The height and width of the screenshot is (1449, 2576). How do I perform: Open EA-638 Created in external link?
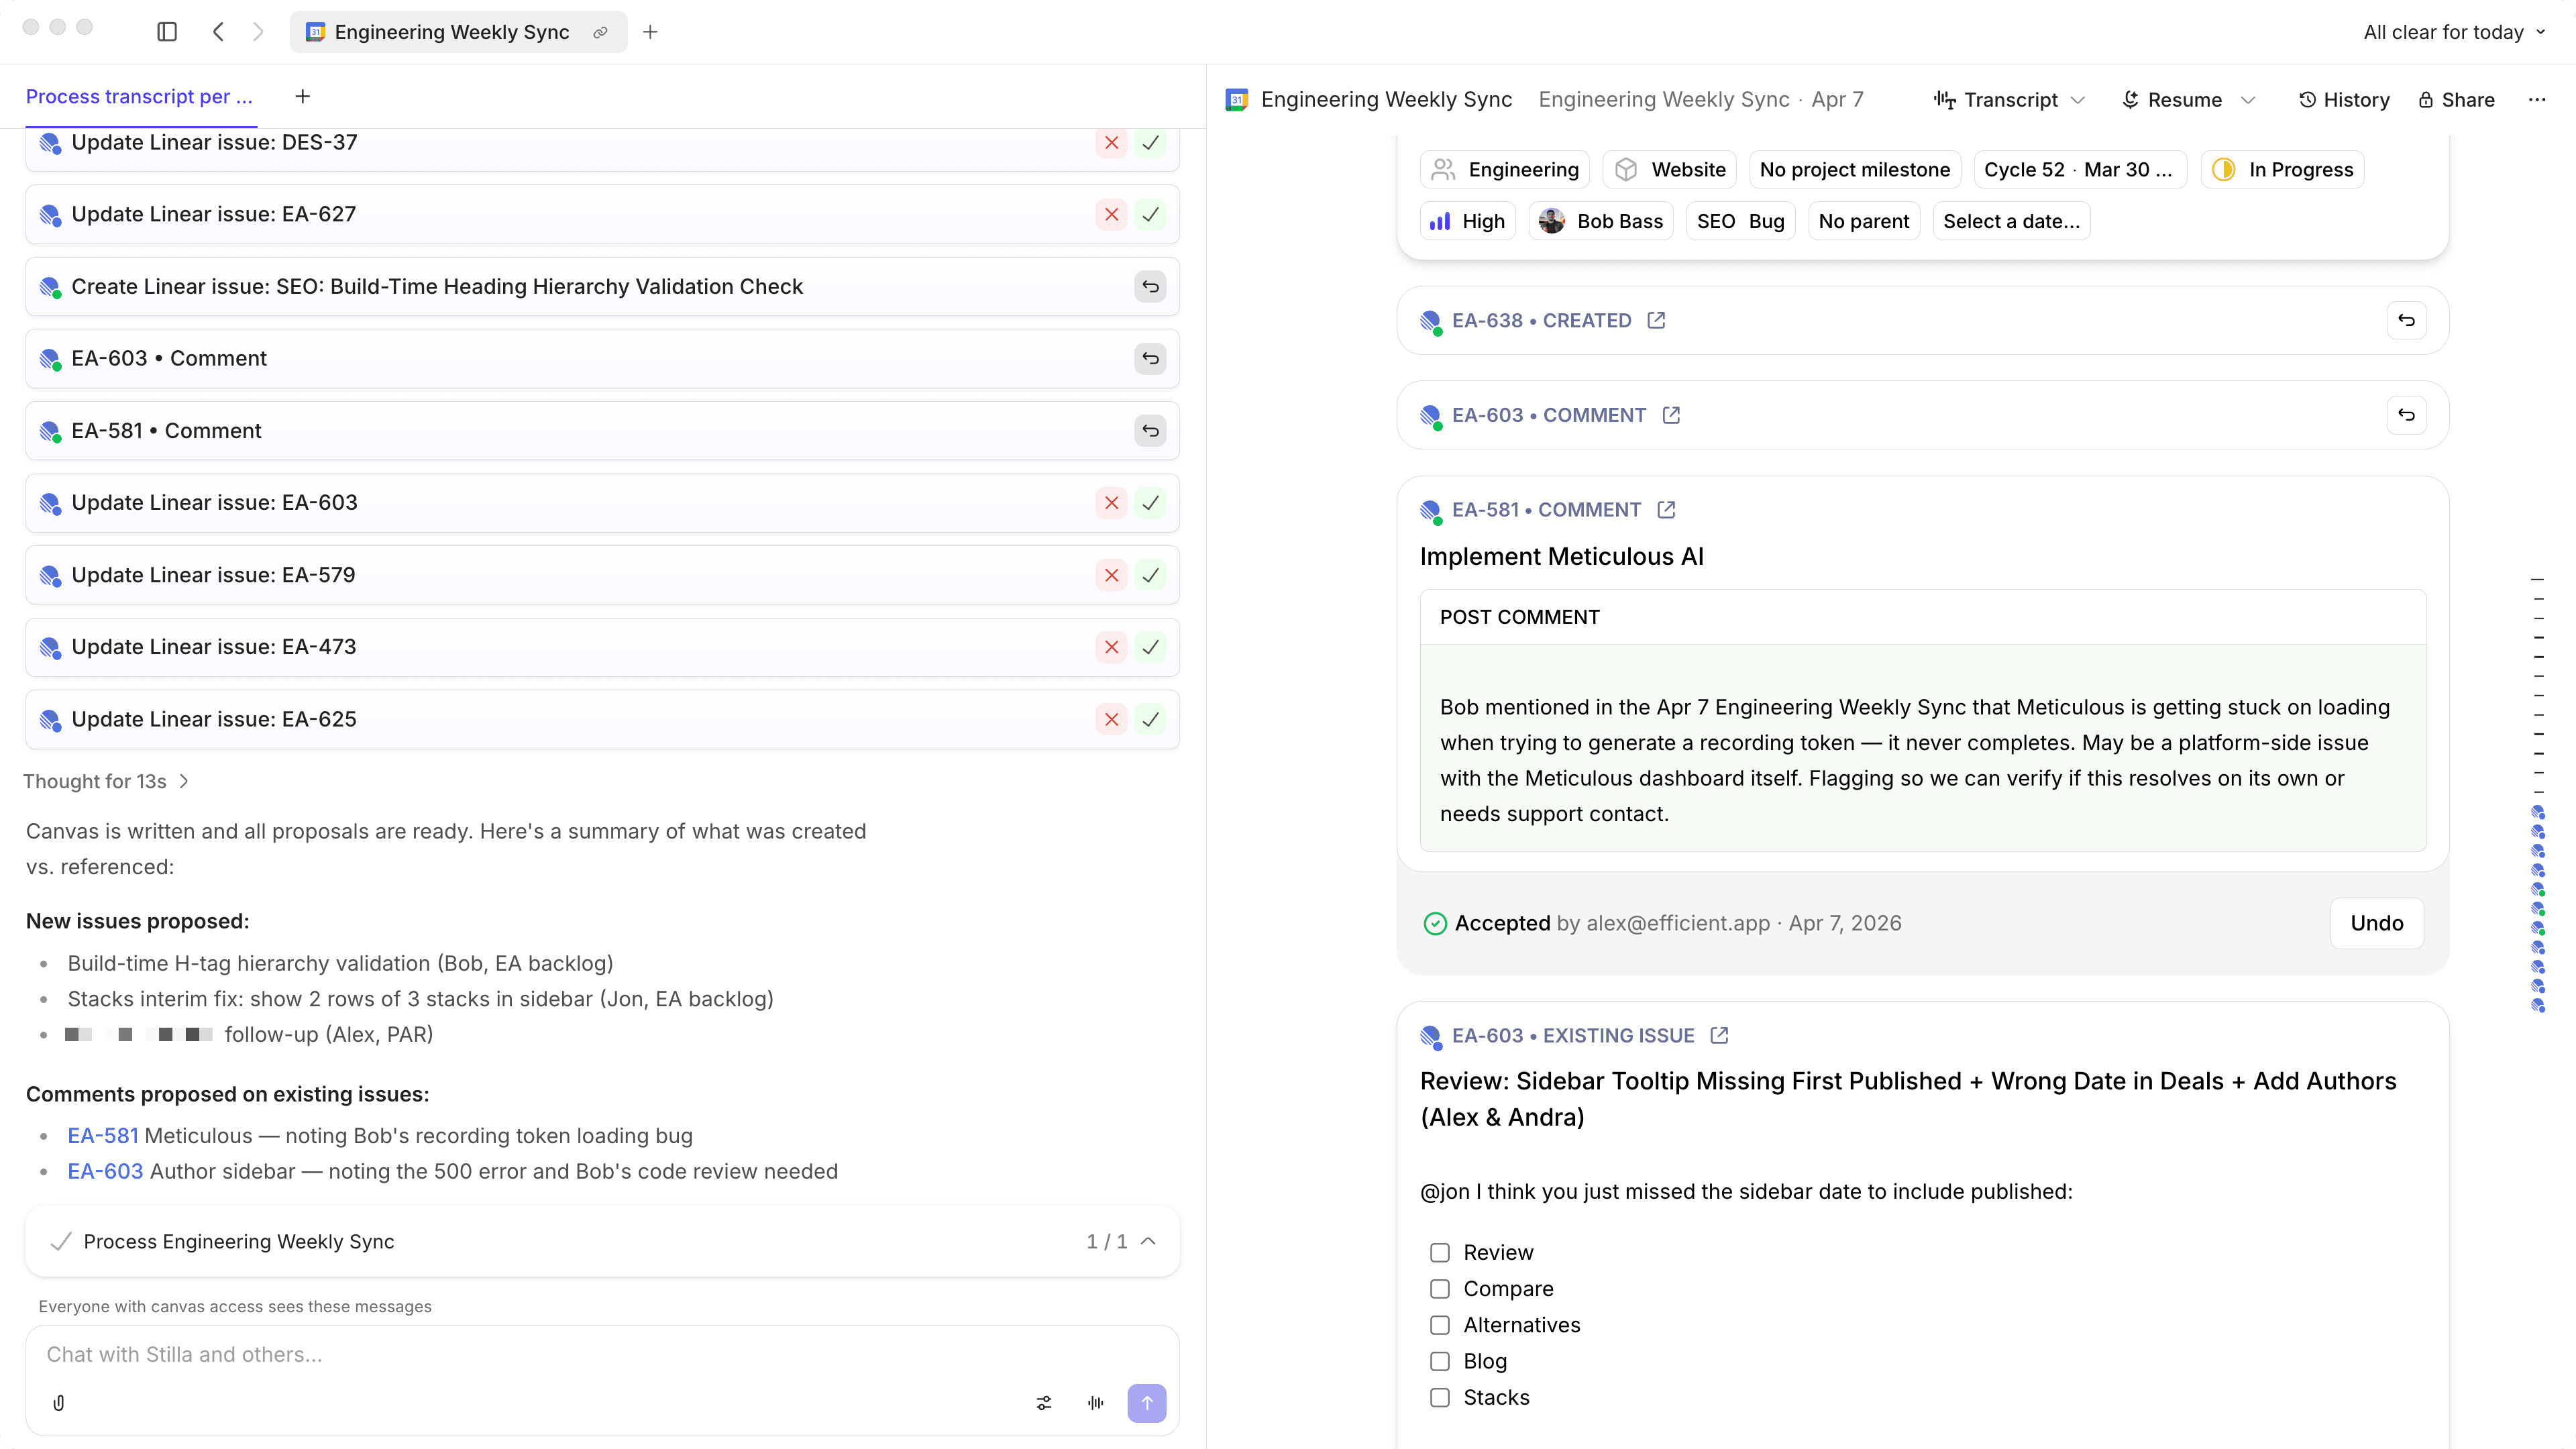click(x=1656, y=320)
